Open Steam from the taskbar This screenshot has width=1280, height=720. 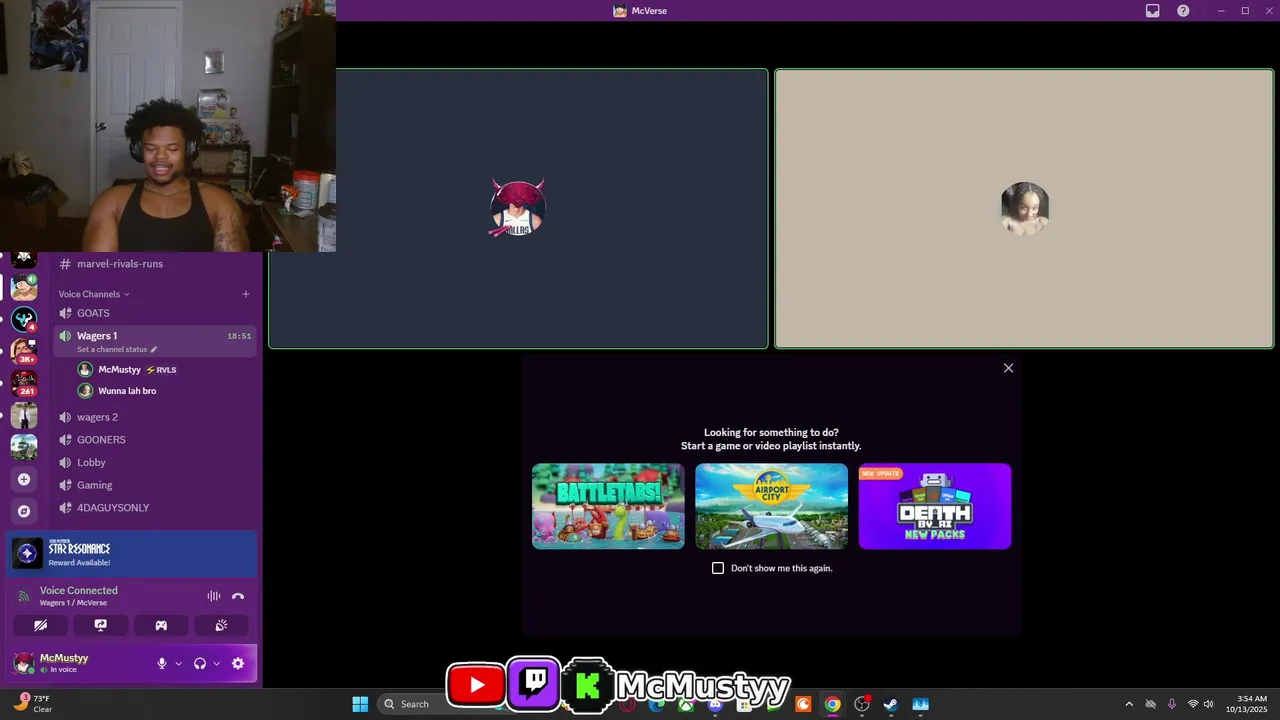tap(890, 704)
